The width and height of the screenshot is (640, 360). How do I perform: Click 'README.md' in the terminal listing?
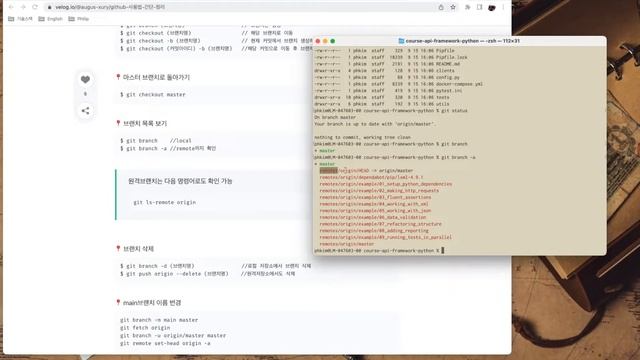[x=448, y=64]
